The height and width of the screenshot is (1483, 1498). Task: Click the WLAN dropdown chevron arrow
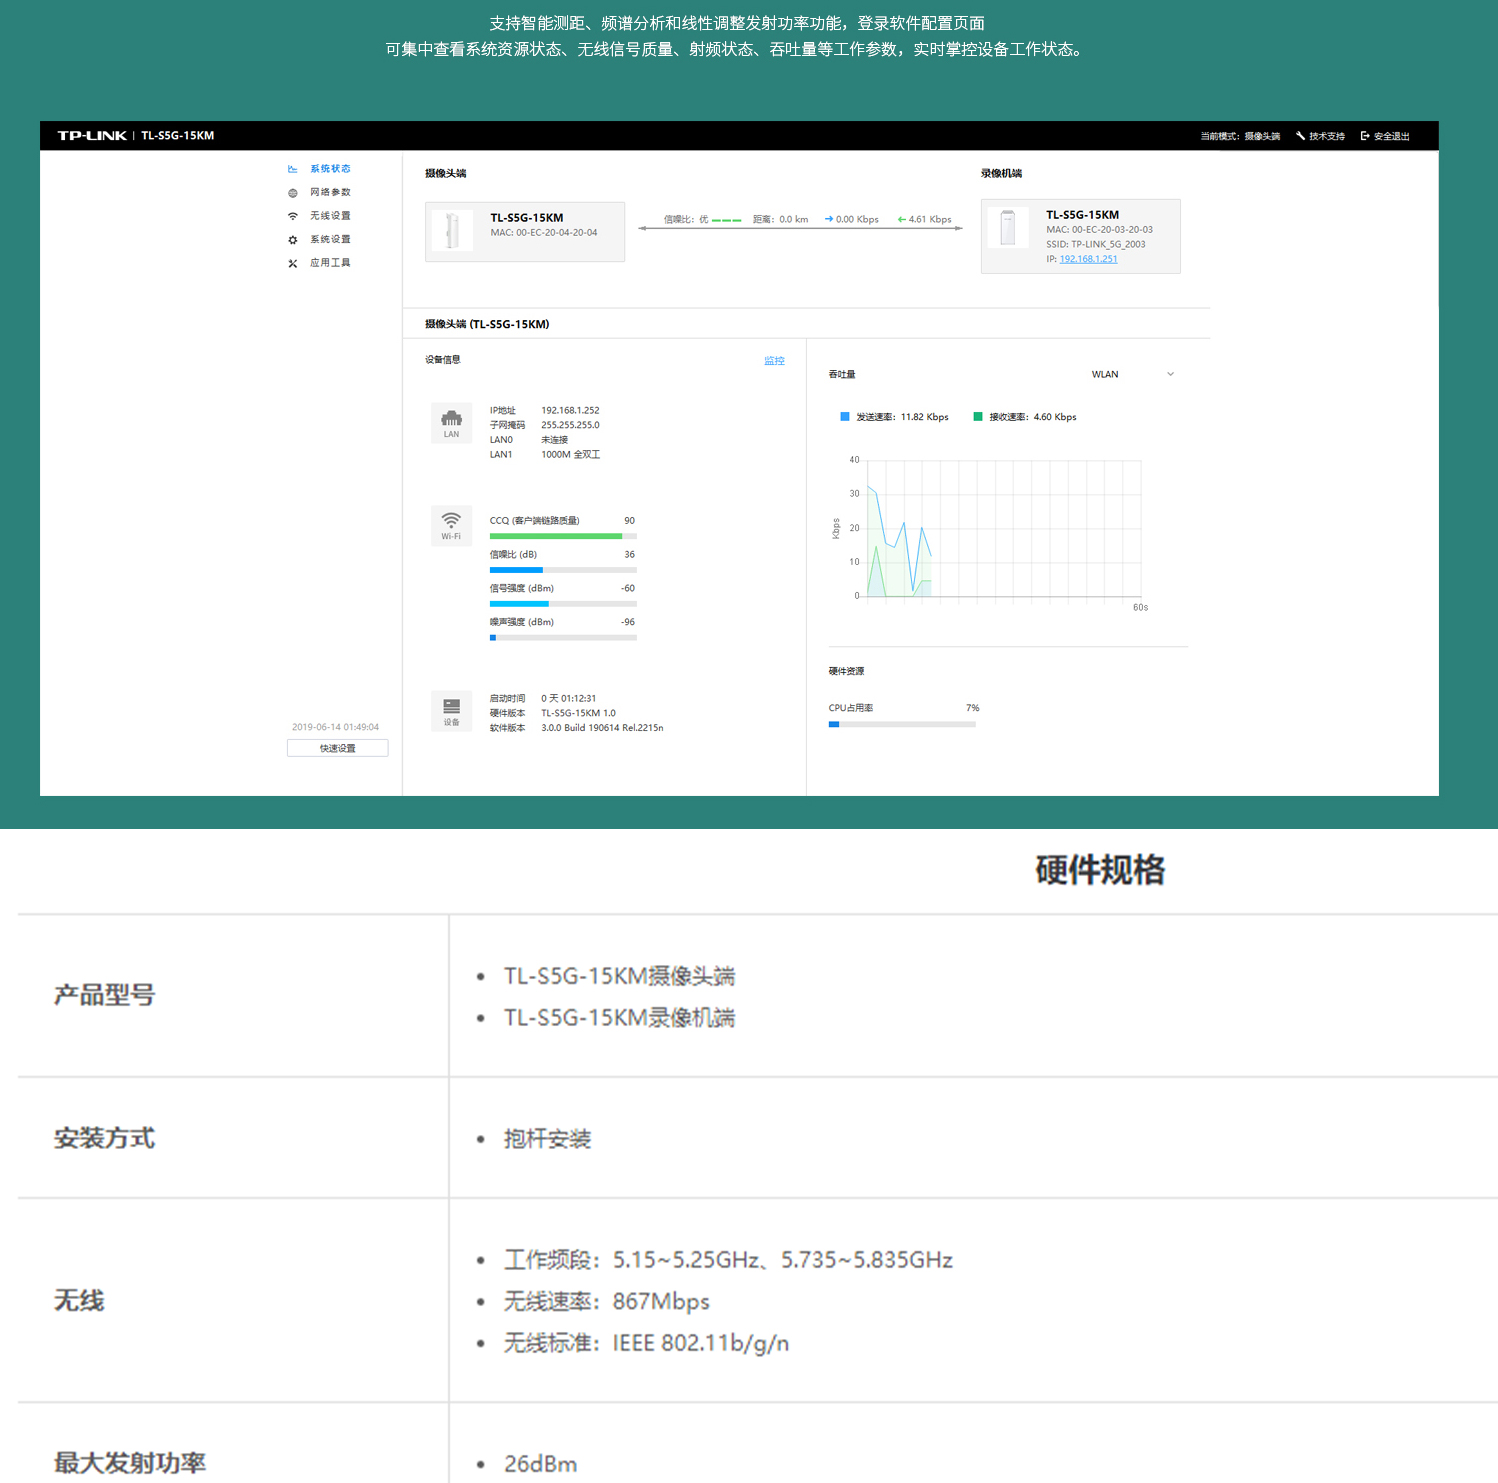point(1171,374)
